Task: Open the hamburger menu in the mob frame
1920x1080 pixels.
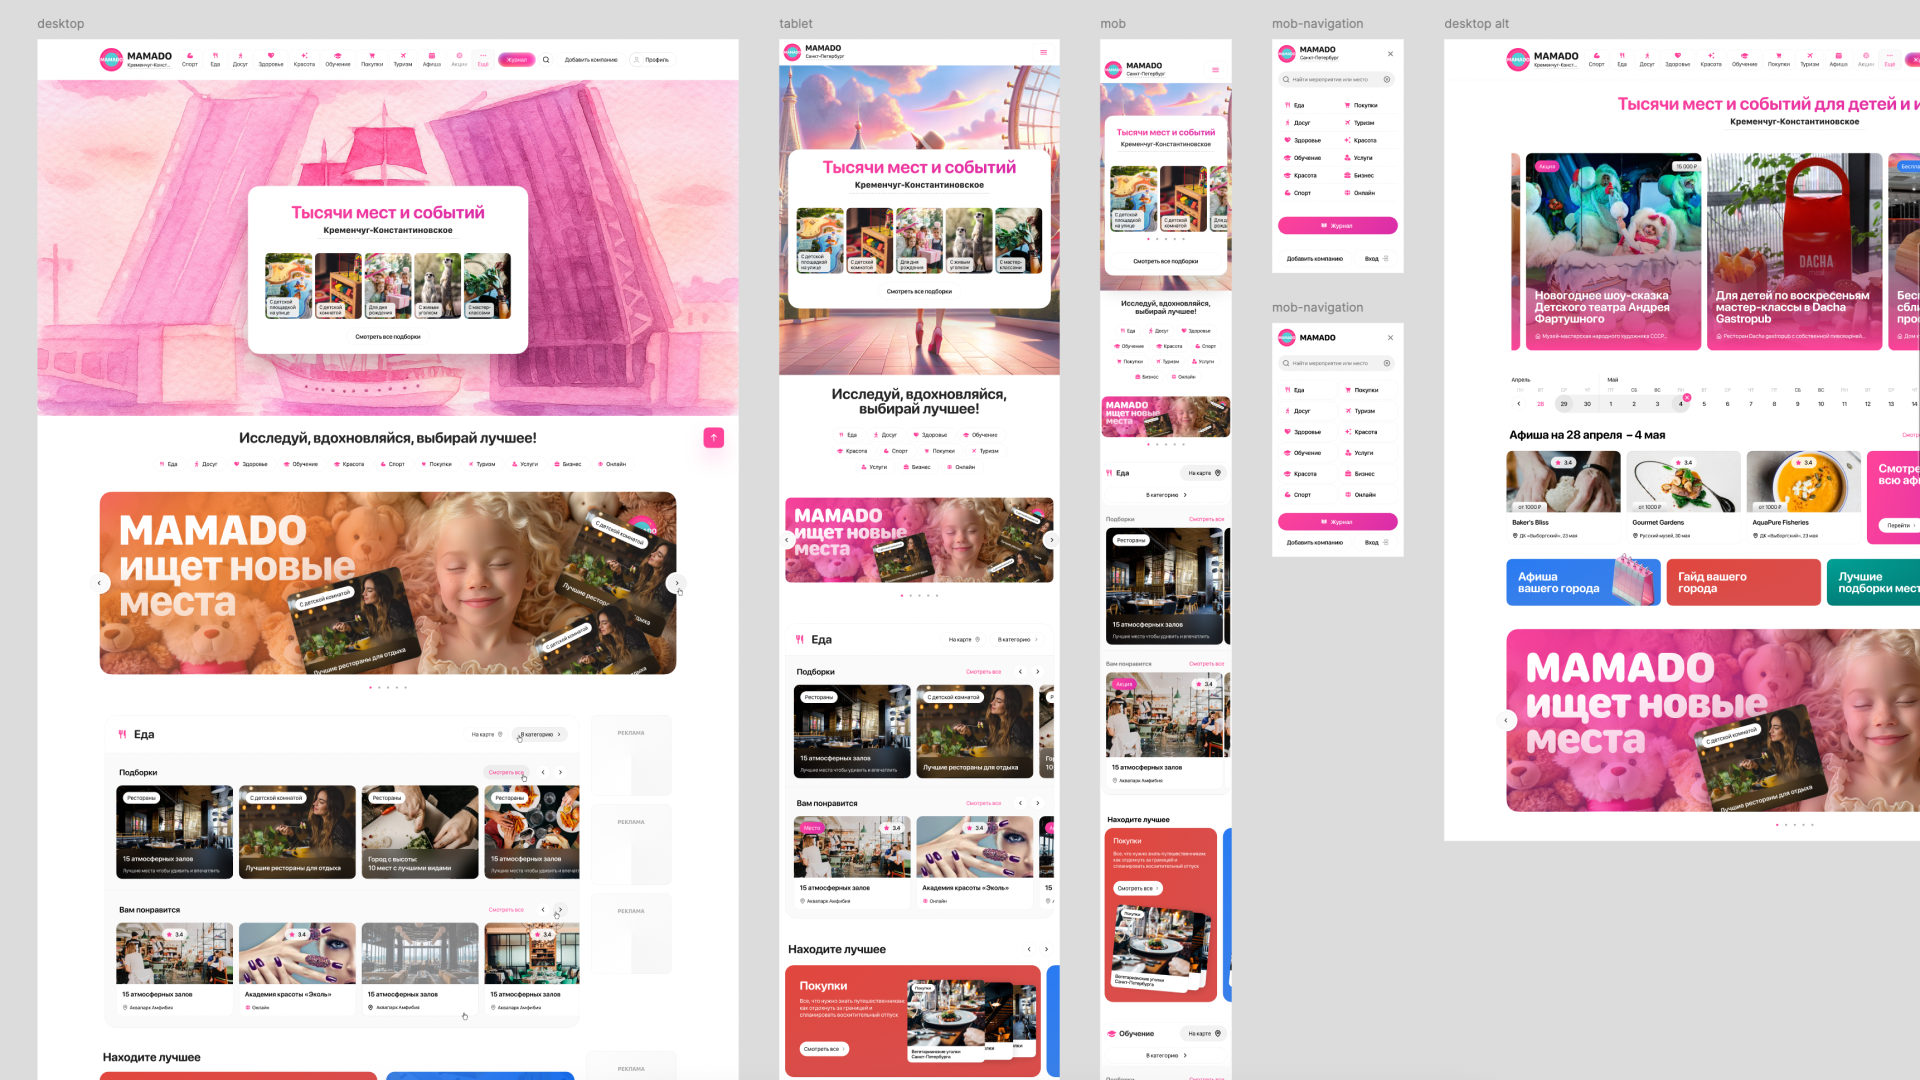Action: coord(1216,70)
